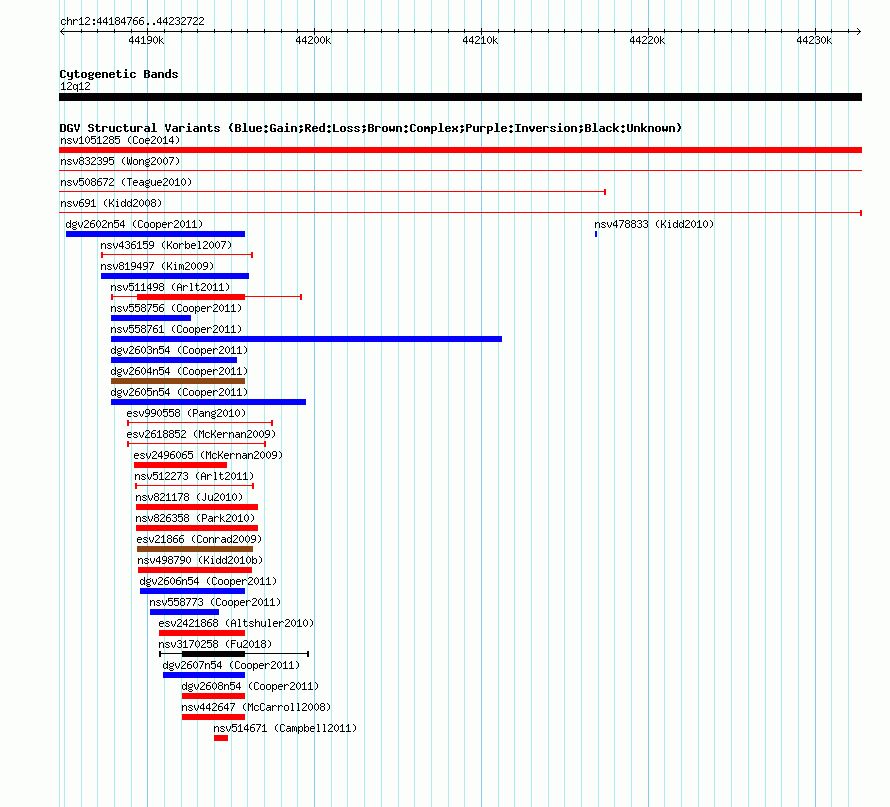Open dgv2607n54 (Cooper2011) label
890x807 pixels.
click(x=231, y=665)
